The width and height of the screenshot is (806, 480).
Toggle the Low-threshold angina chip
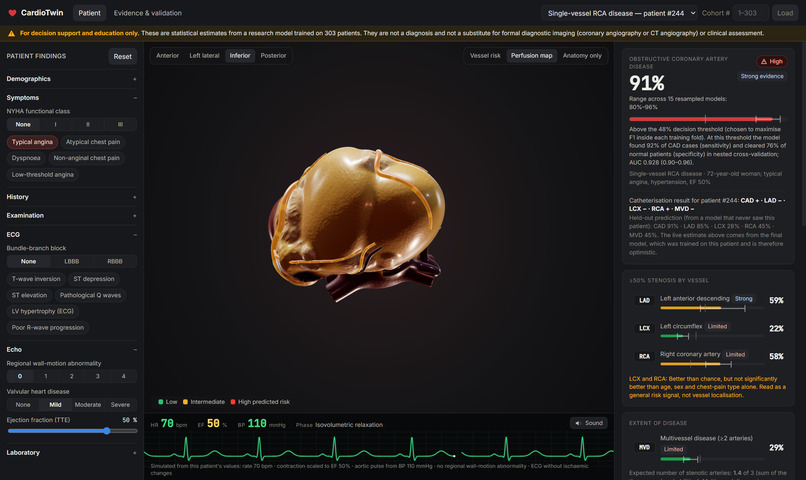(43, 175)
